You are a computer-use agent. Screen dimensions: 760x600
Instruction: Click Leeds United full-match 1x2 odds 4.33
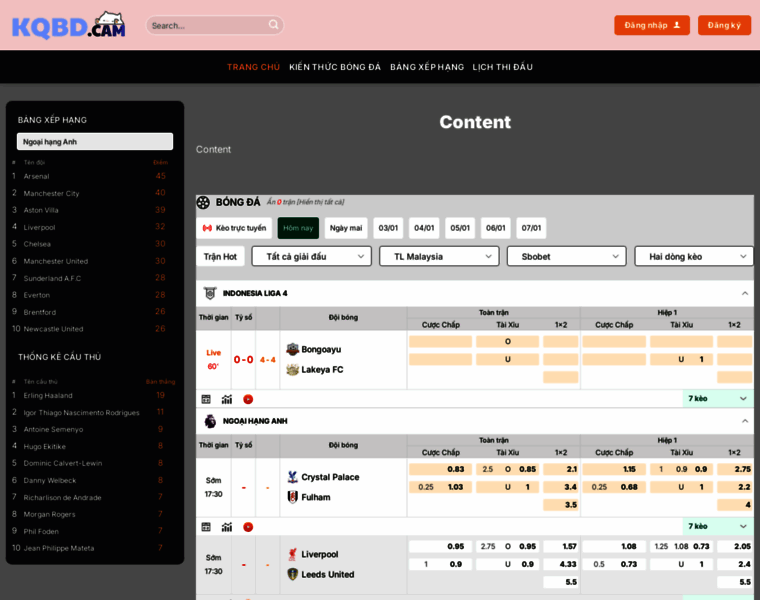[x=561, y=564]
